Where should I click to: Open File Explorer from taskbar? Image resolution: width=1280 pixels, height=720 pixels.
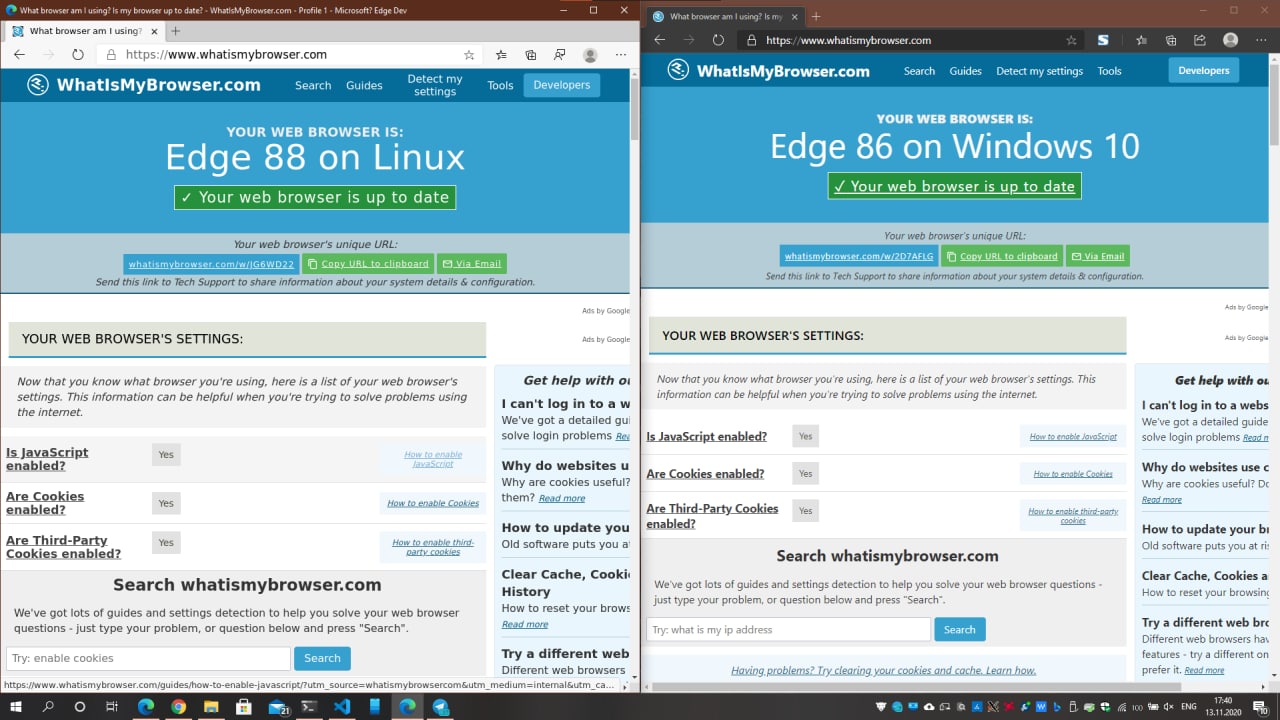[211, 707]
